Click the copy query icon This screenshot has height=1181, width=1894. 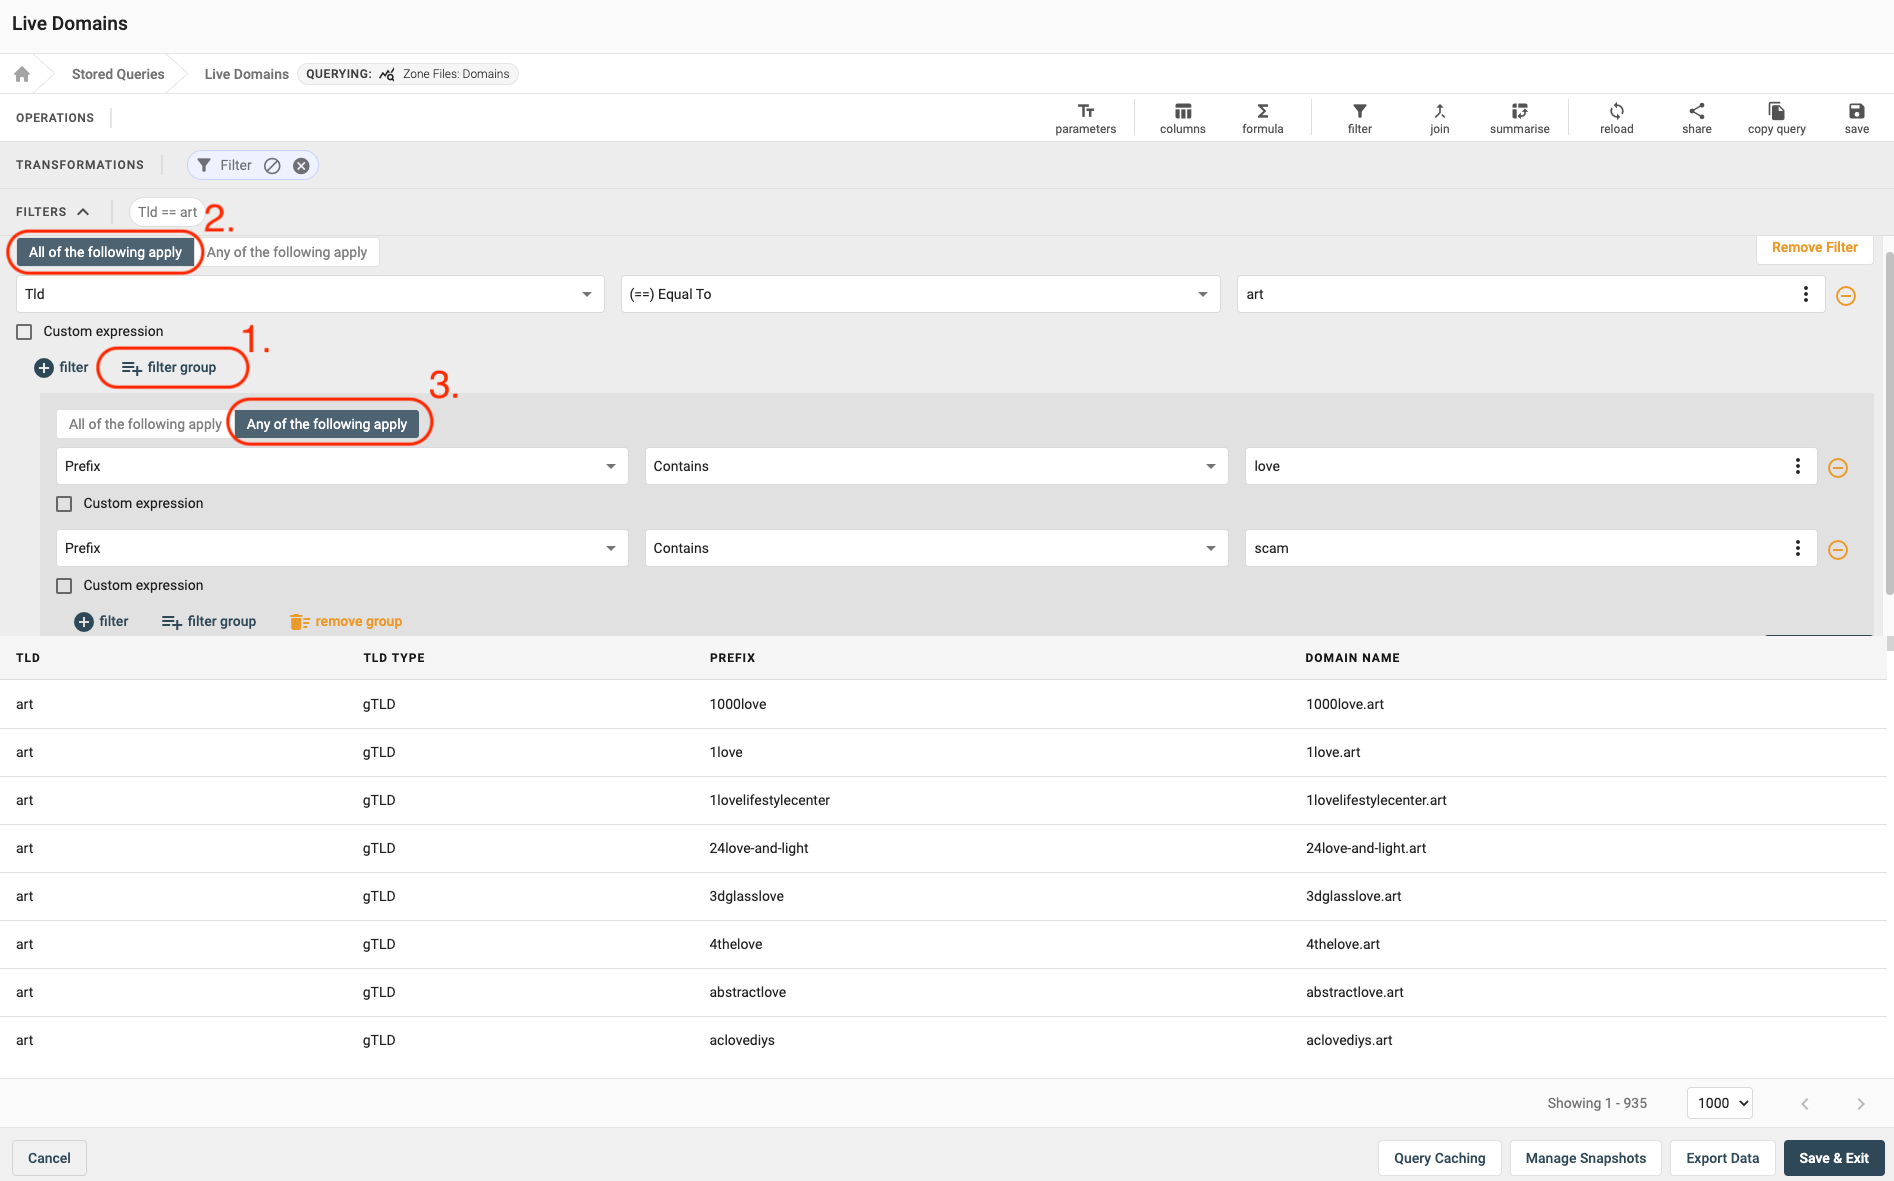click(1776, 117)
